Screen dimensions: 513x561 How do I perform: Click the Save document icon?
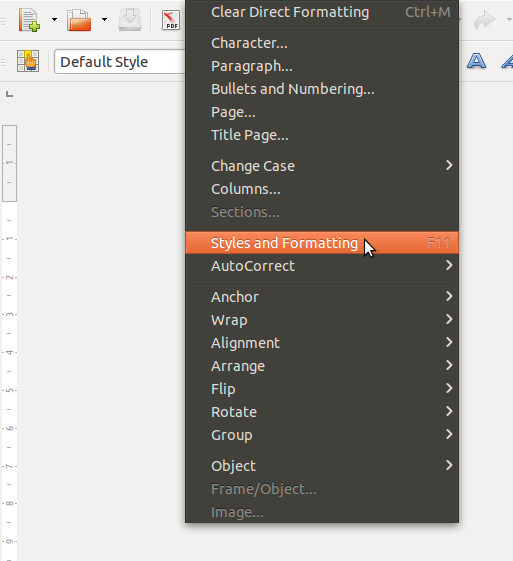(130, 20)
